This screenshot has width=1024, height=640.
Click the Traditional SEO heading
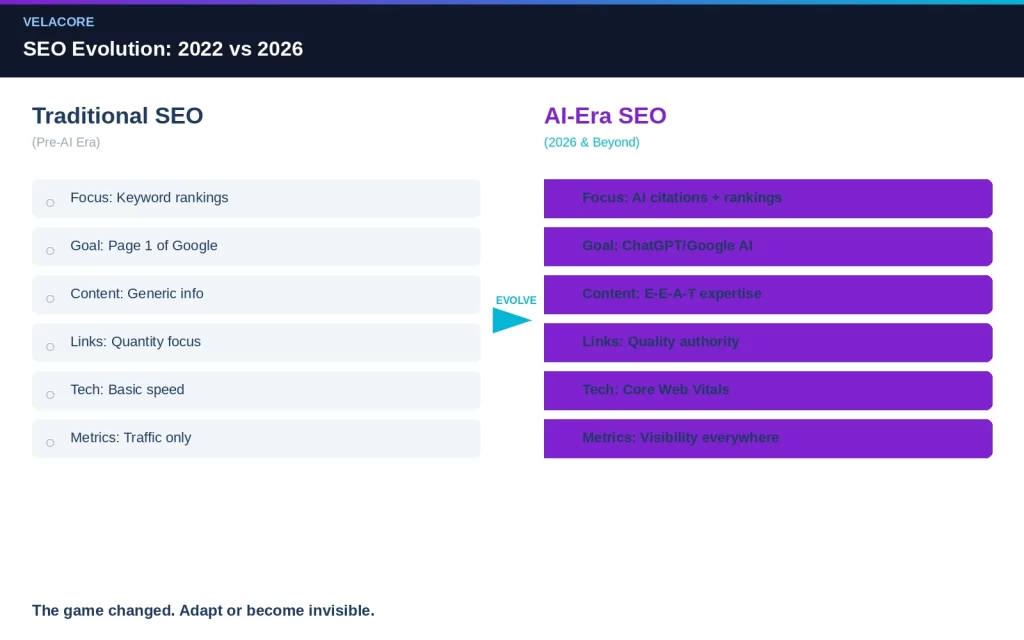click(x=118, y=116)
